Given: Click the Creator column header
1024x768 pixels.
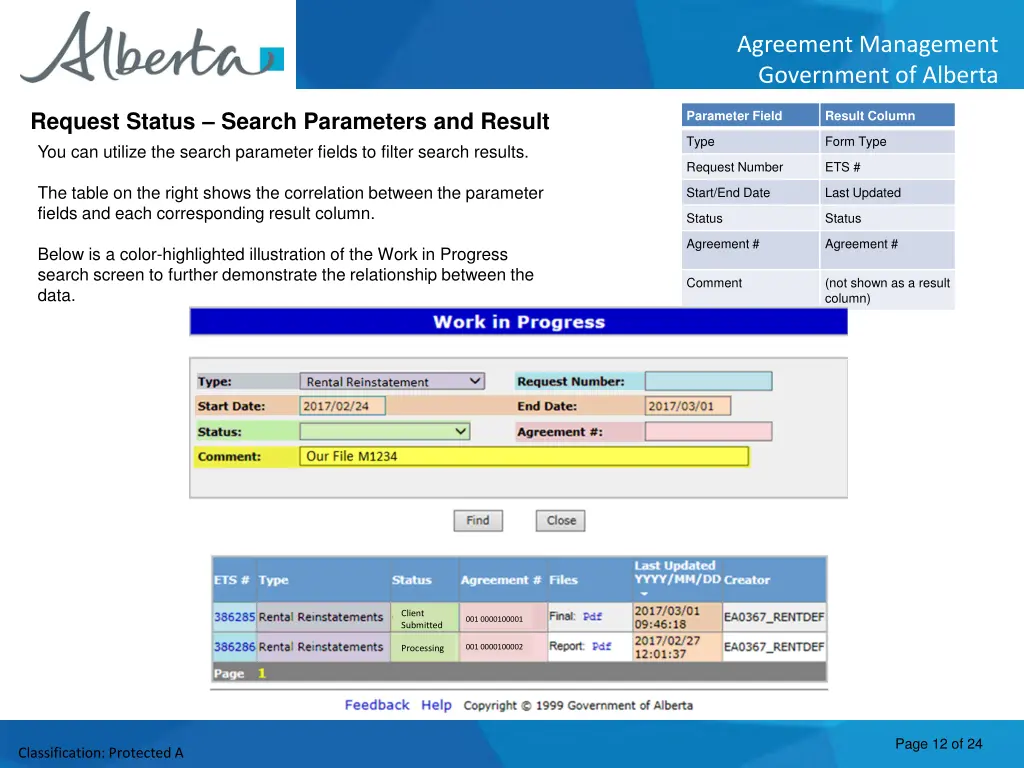Looking at the screenshot, I should 747,580.
